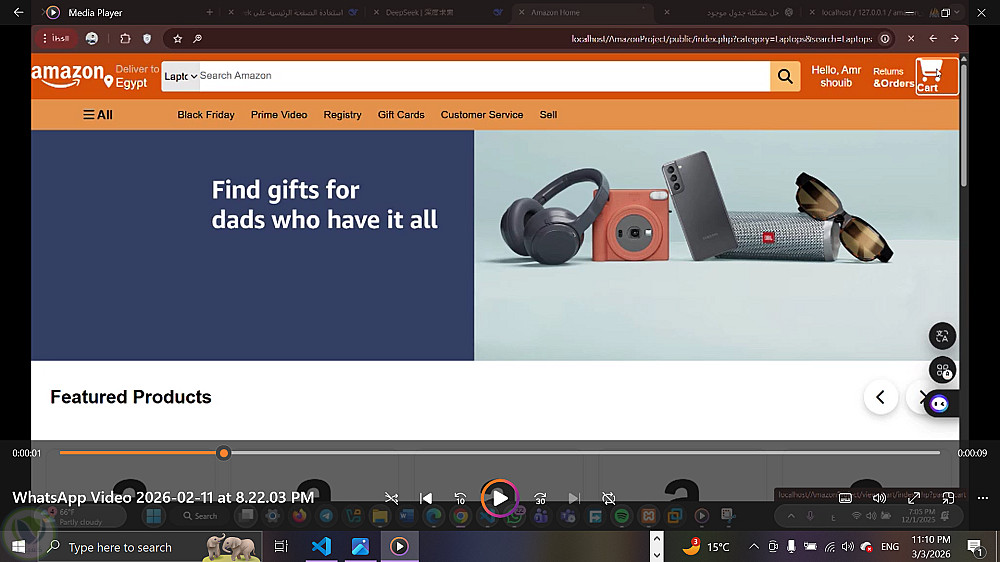
Task: Open the Gift Cards nav item
Action: click(x=401, y=115)
